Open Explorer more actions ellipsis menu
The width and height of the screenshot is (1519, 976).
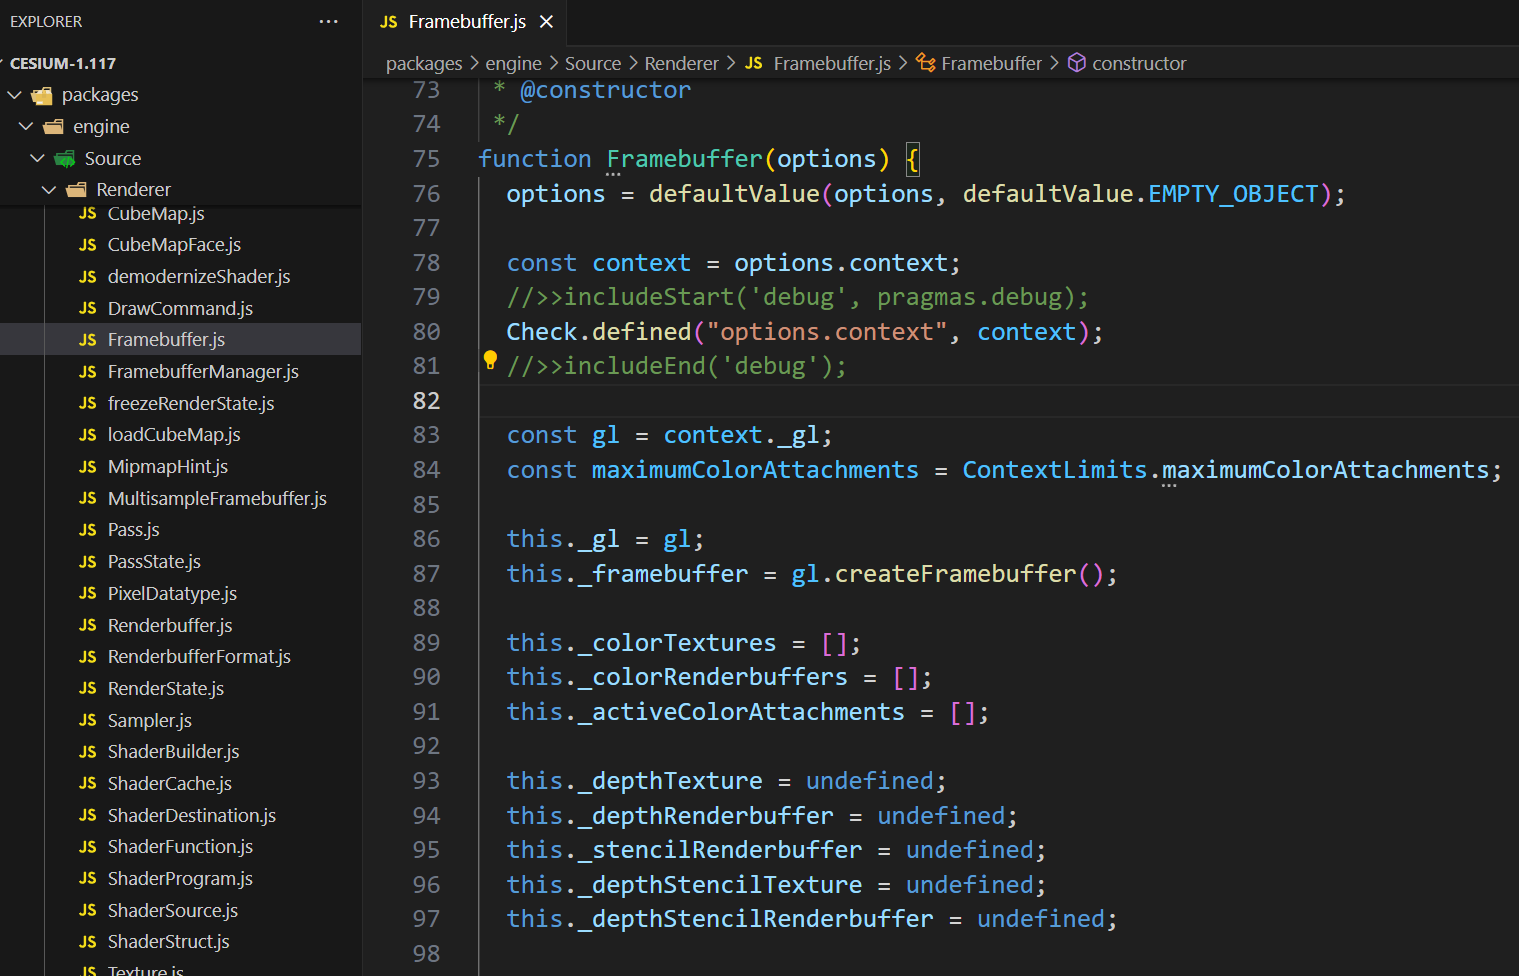click(x=328, y=21)
